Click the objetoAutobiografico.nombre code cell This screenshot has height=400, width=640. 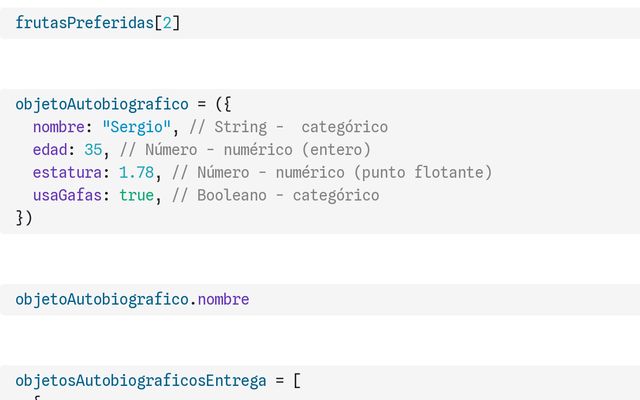(320, 300)
